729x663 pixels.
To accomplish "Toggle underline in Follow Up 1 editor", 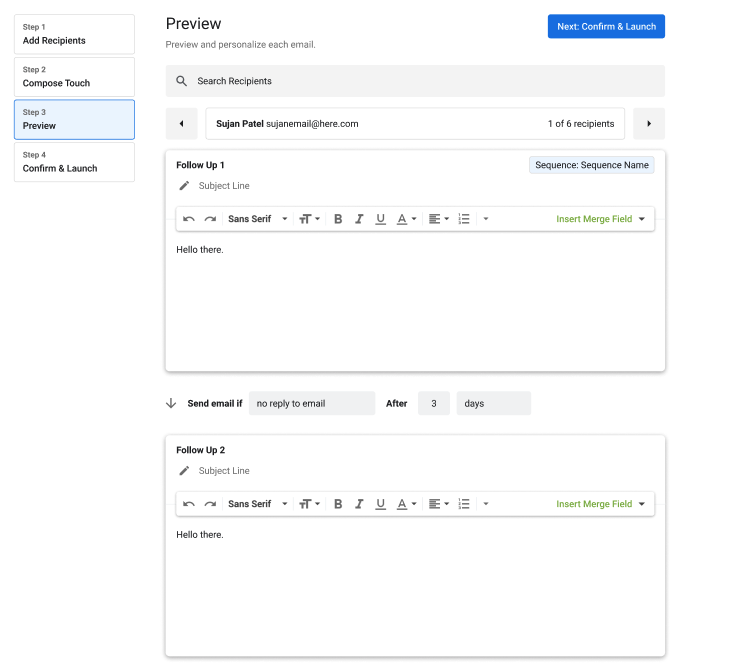I will [380, 219].
